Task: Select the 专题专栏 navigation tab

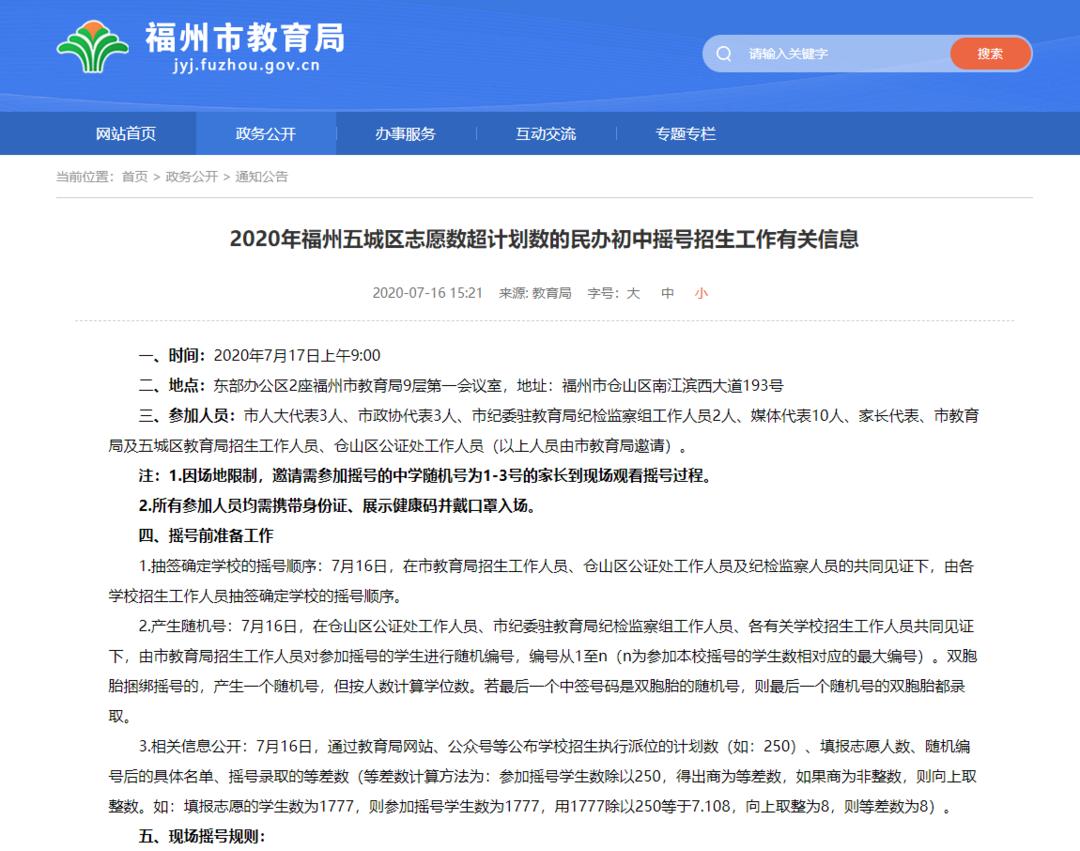Action: click(x=685, y=133)
